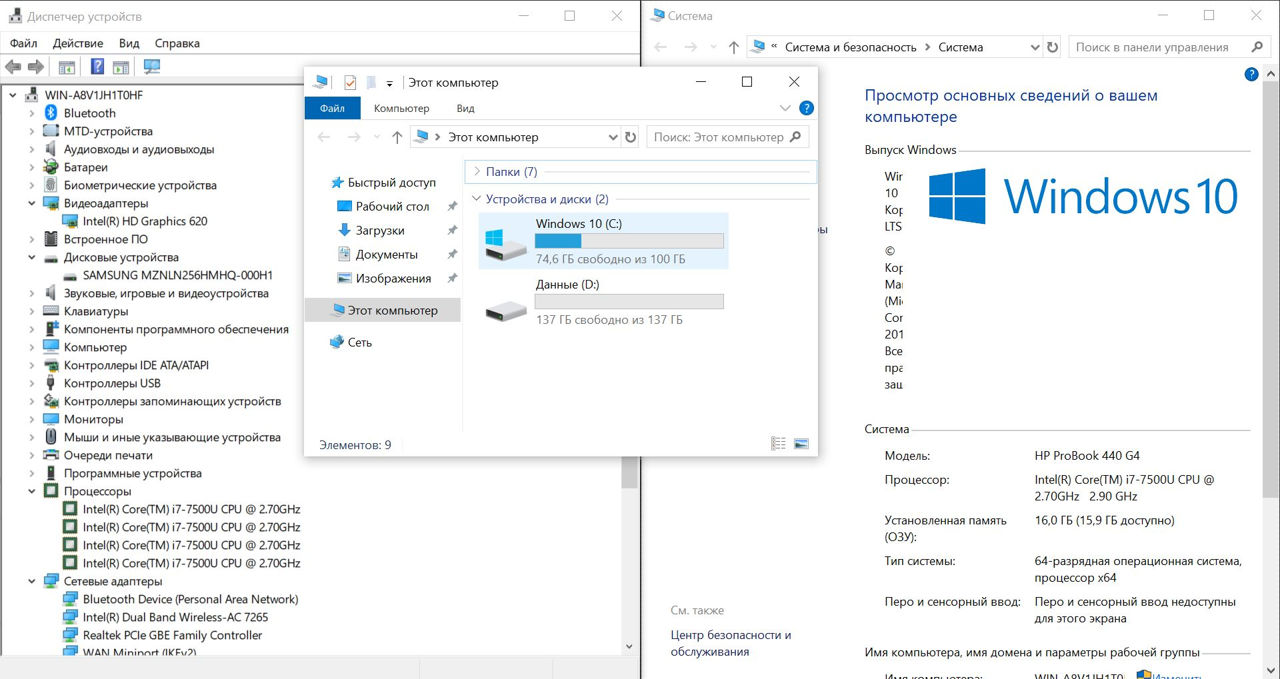Expand the Папки (7) section
Screen dimensions: 1280x679
pos(477,172)
